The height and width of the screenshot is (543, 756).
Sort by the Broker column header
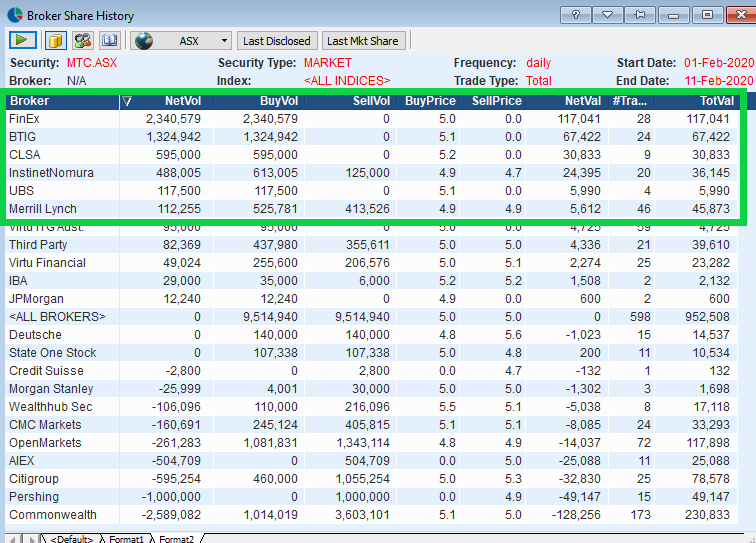(x=63, y=101)
